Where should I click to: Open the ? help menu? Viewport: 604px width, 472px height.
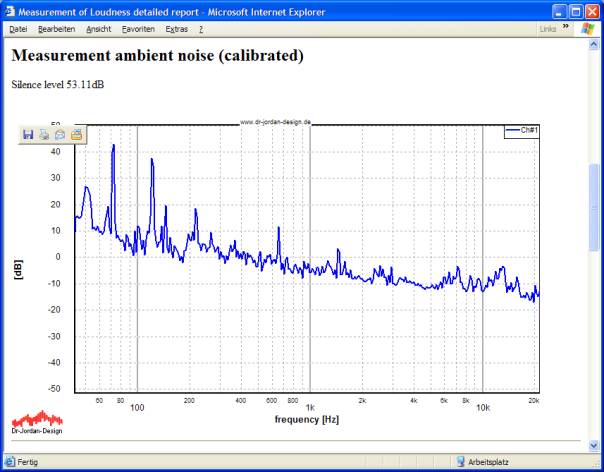coord(201,29)
